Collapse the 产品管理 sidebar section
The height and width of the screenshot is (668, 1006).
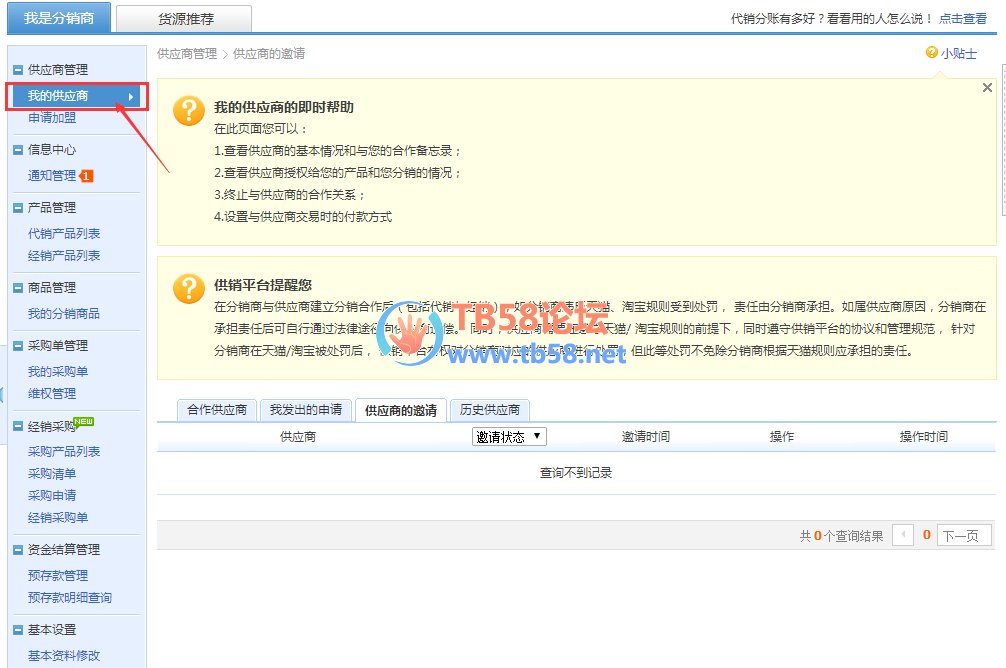point(17,208)
